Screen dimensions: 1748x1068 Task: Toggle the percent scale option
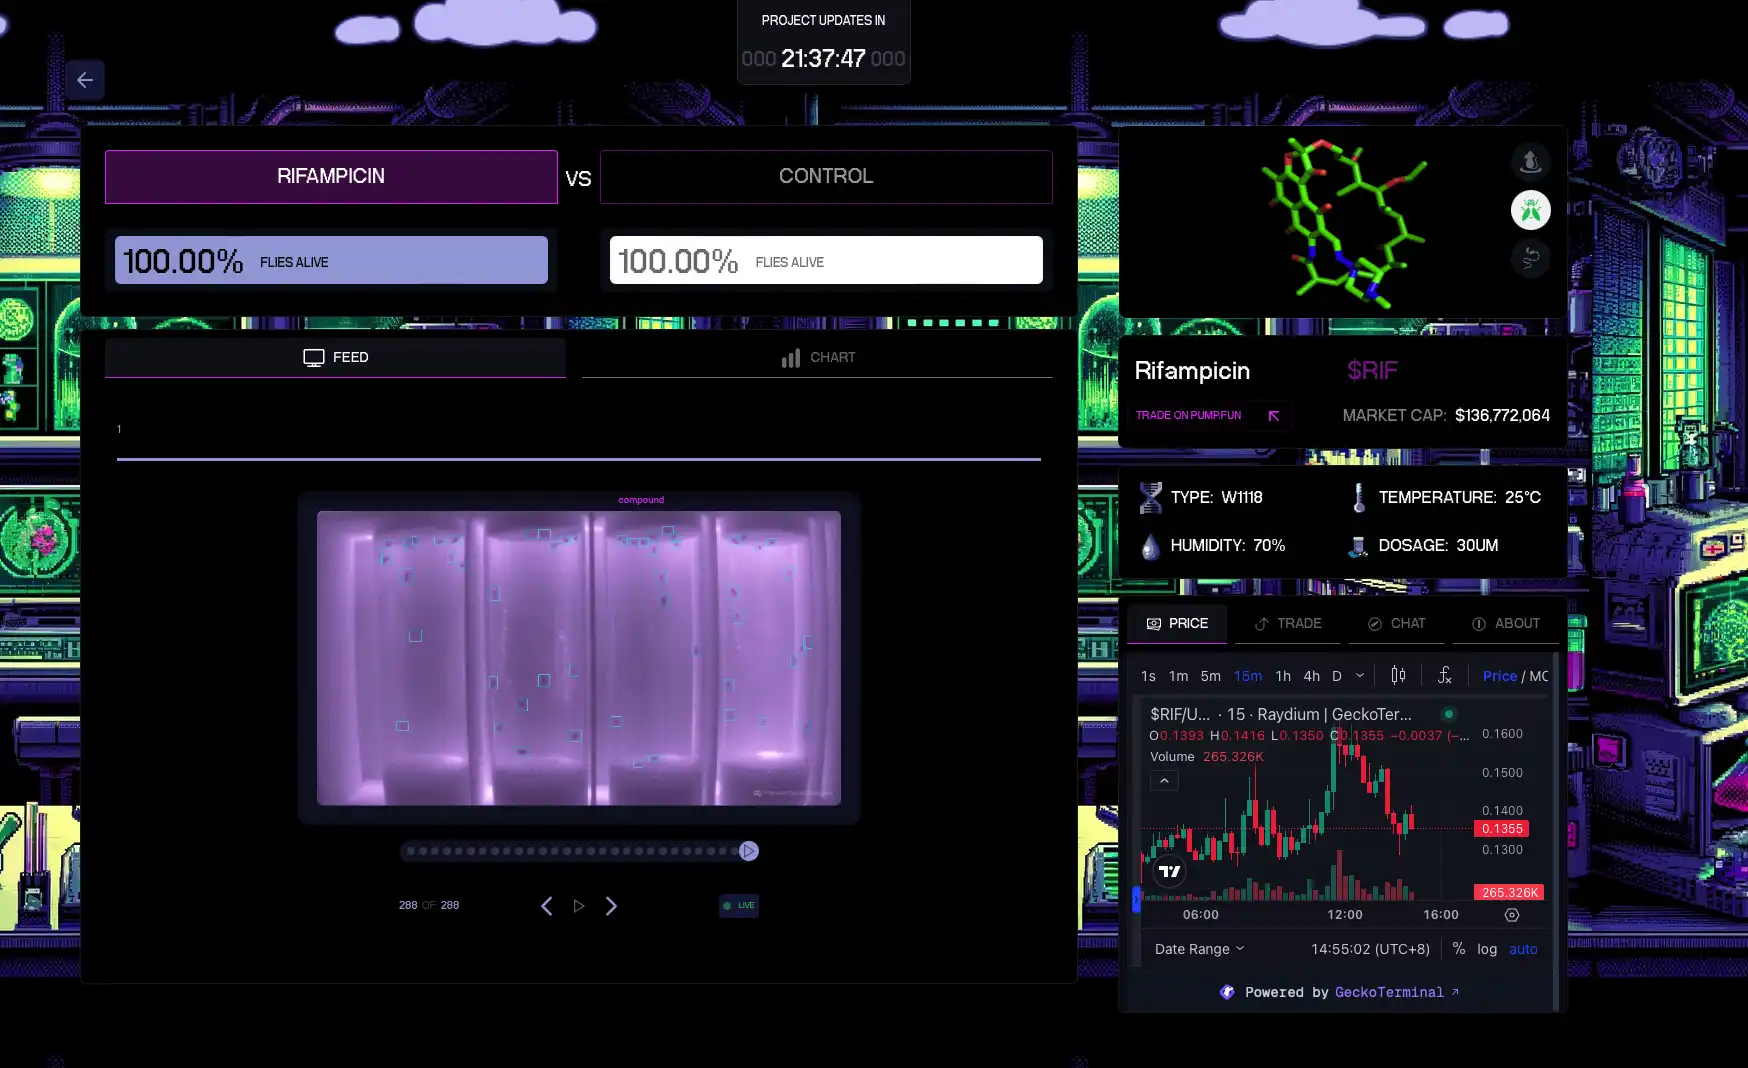[1458, 949]
